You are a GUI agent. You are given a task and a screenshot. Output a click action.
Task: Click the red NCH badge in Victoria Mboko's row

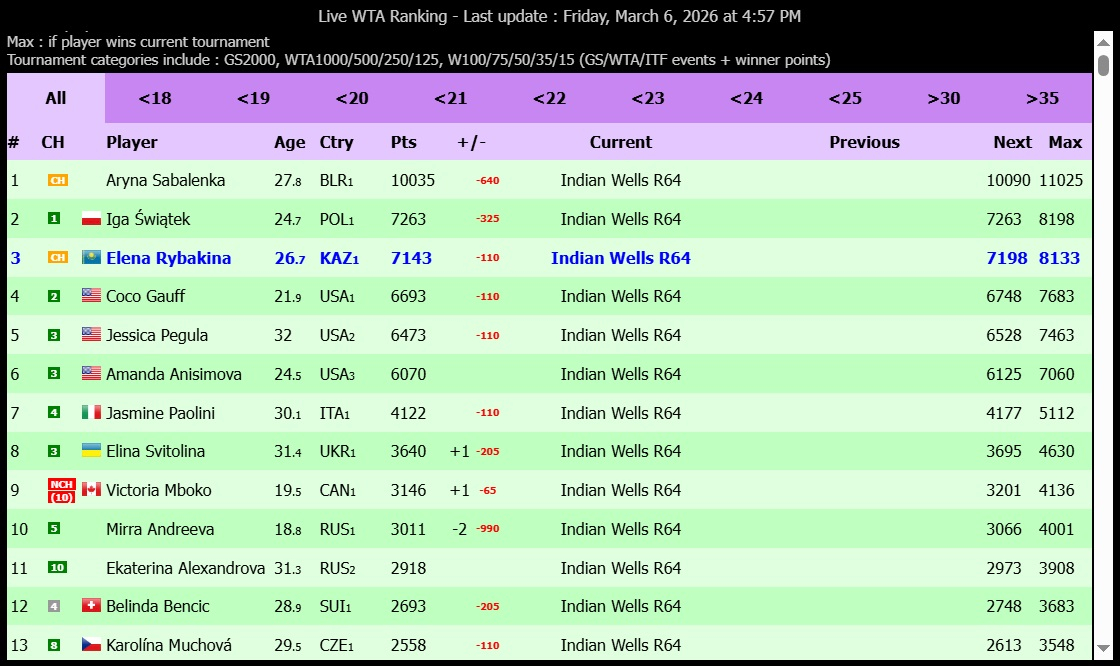point(61,490)
